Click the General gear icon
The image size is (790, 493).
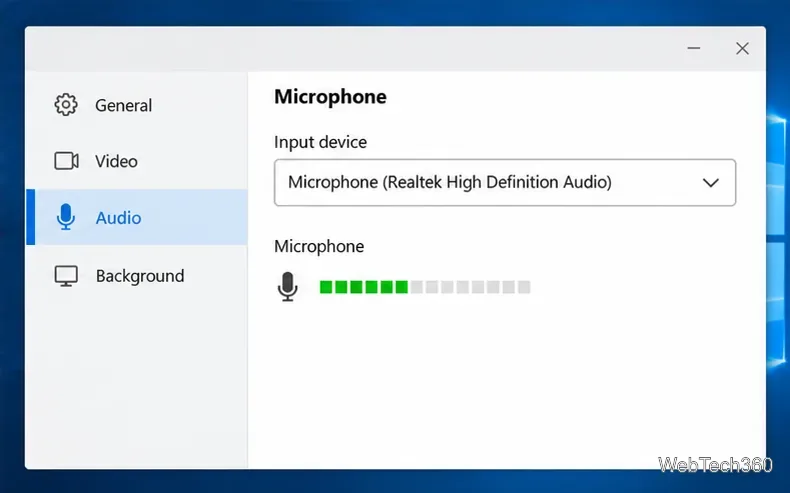(66, 105)
